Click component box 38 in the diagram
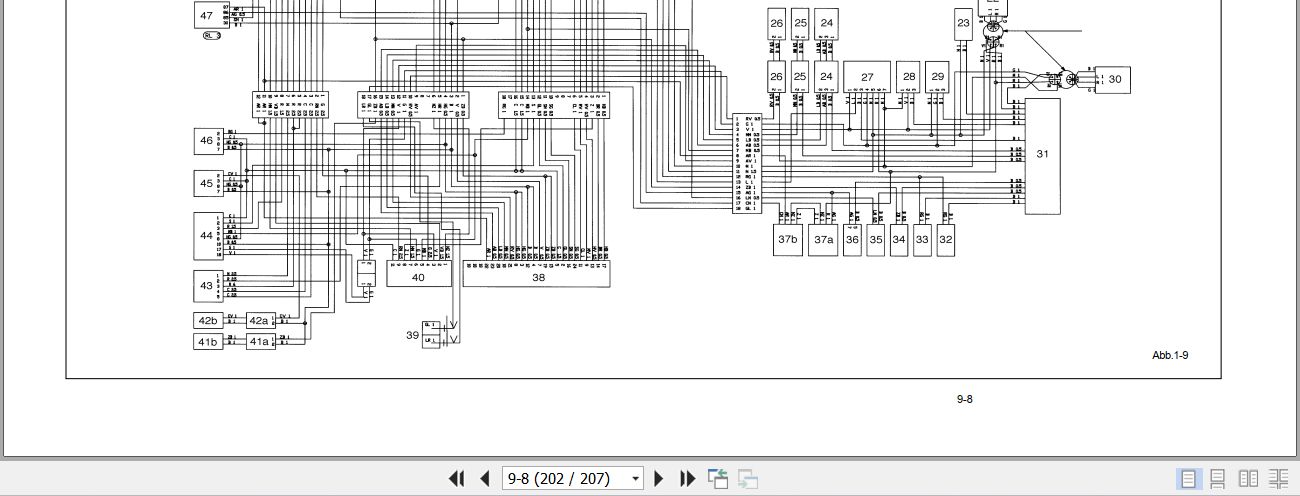1300x496 pixels. 537,277
